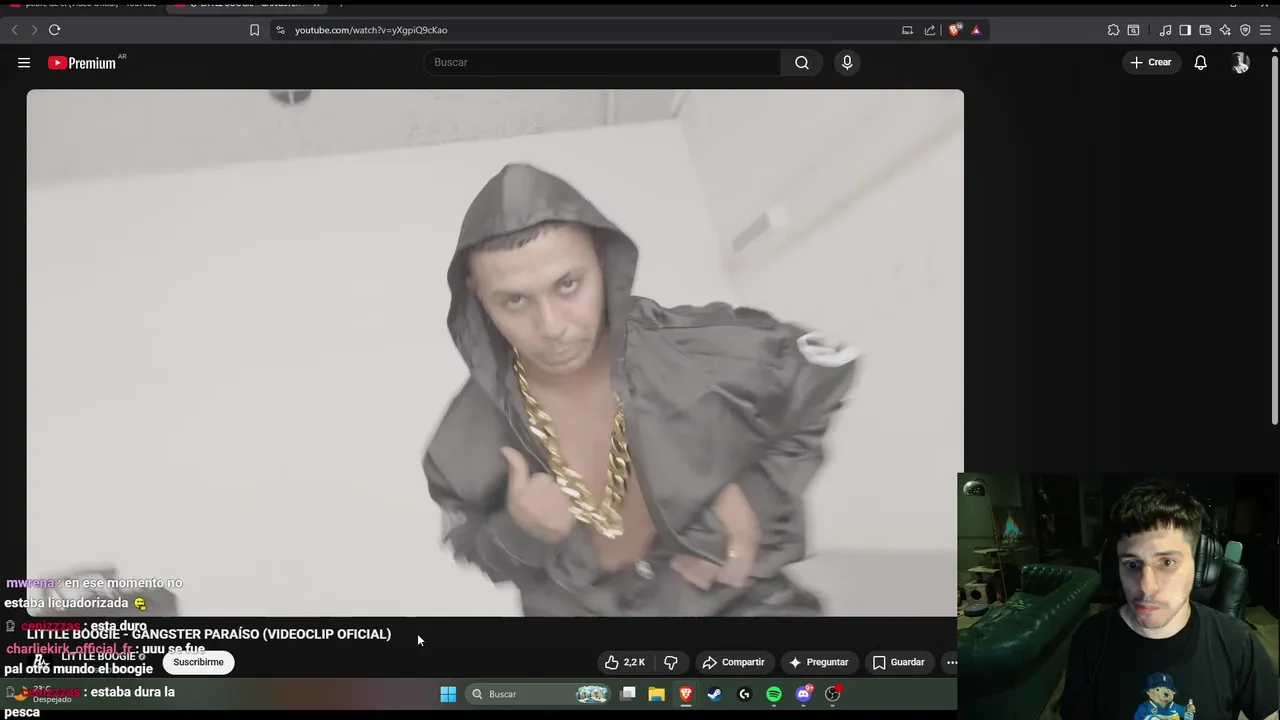1280x720 pixels.
Task: Open site settings icon beside URL
Action: pyautogui.click(x=281, y=30)
